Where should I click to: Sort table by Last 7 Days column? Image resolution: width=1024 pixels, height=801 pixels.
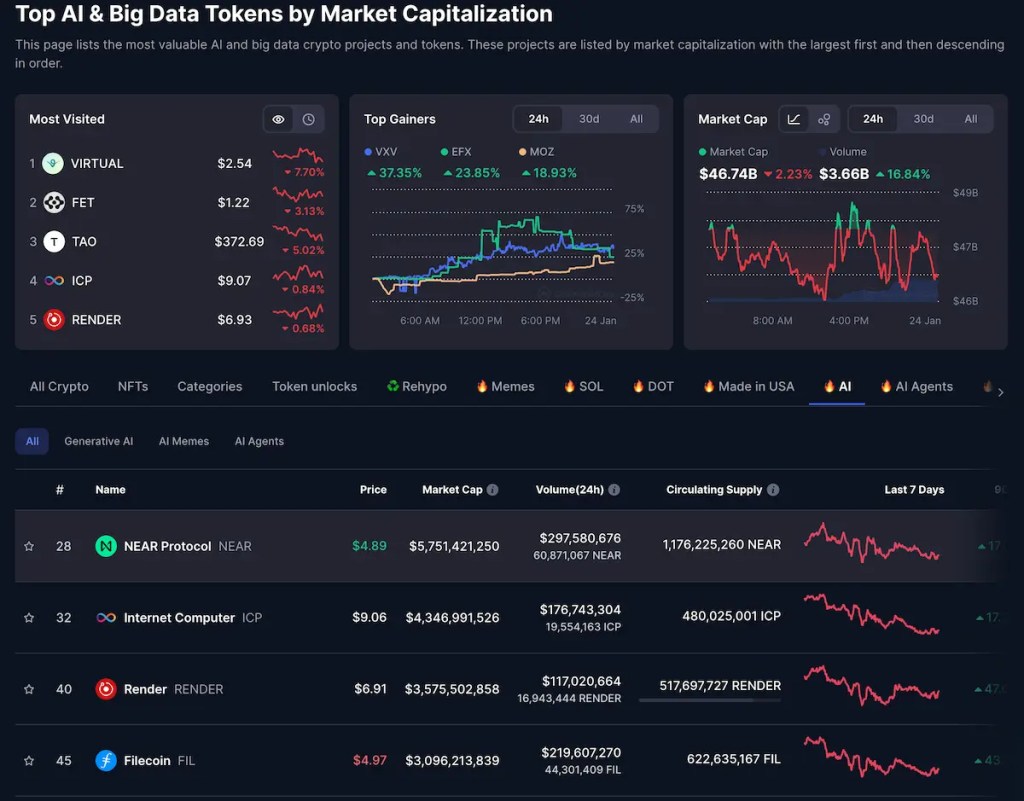click(914, 490)
